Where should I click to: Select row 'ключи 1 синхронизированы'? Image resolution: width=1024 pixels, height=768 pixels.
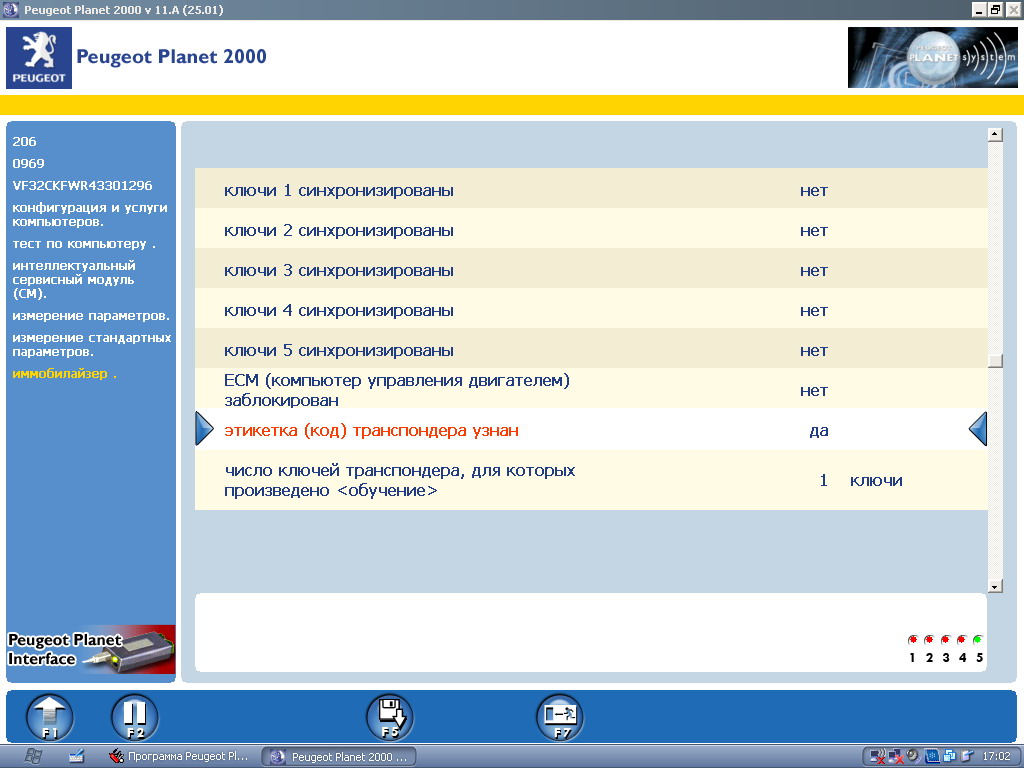591,190
